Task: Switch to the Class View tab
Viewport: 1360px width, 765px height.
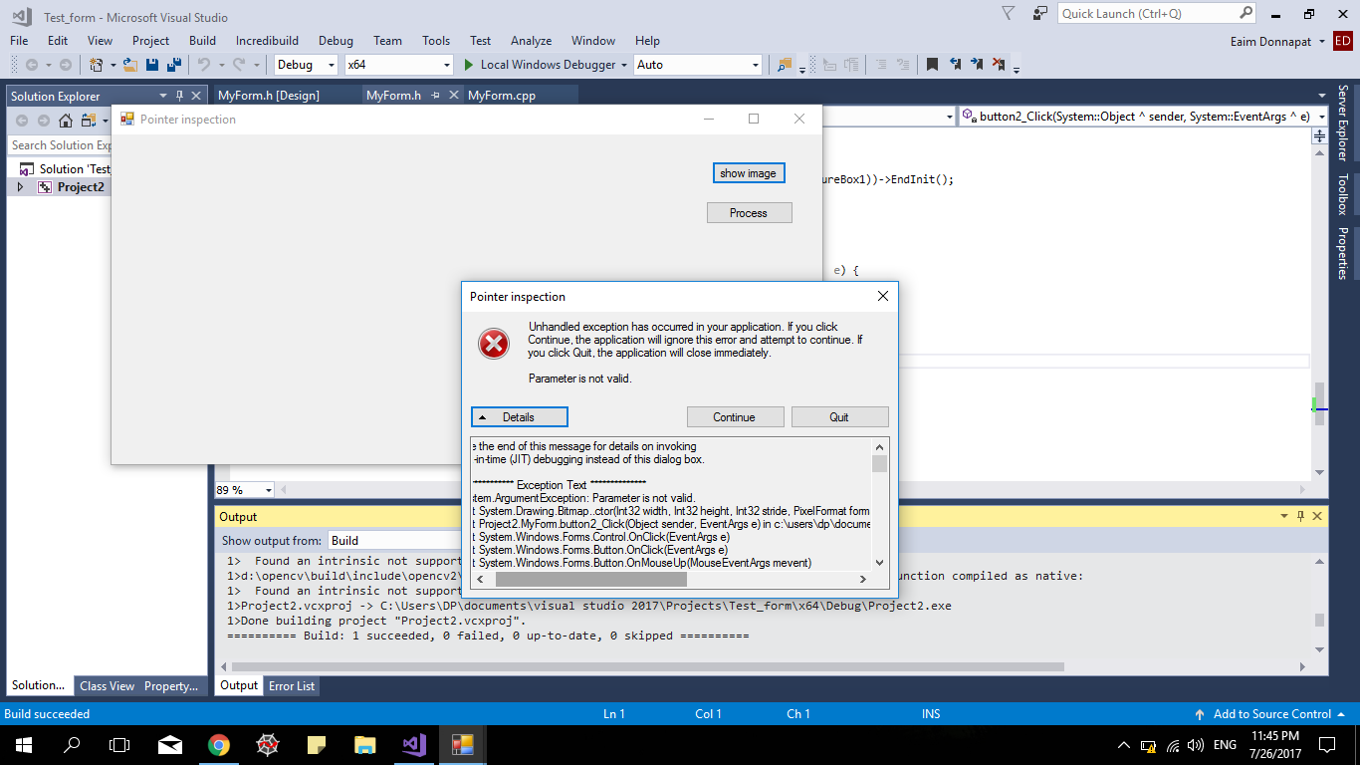Action: point(107,686)
